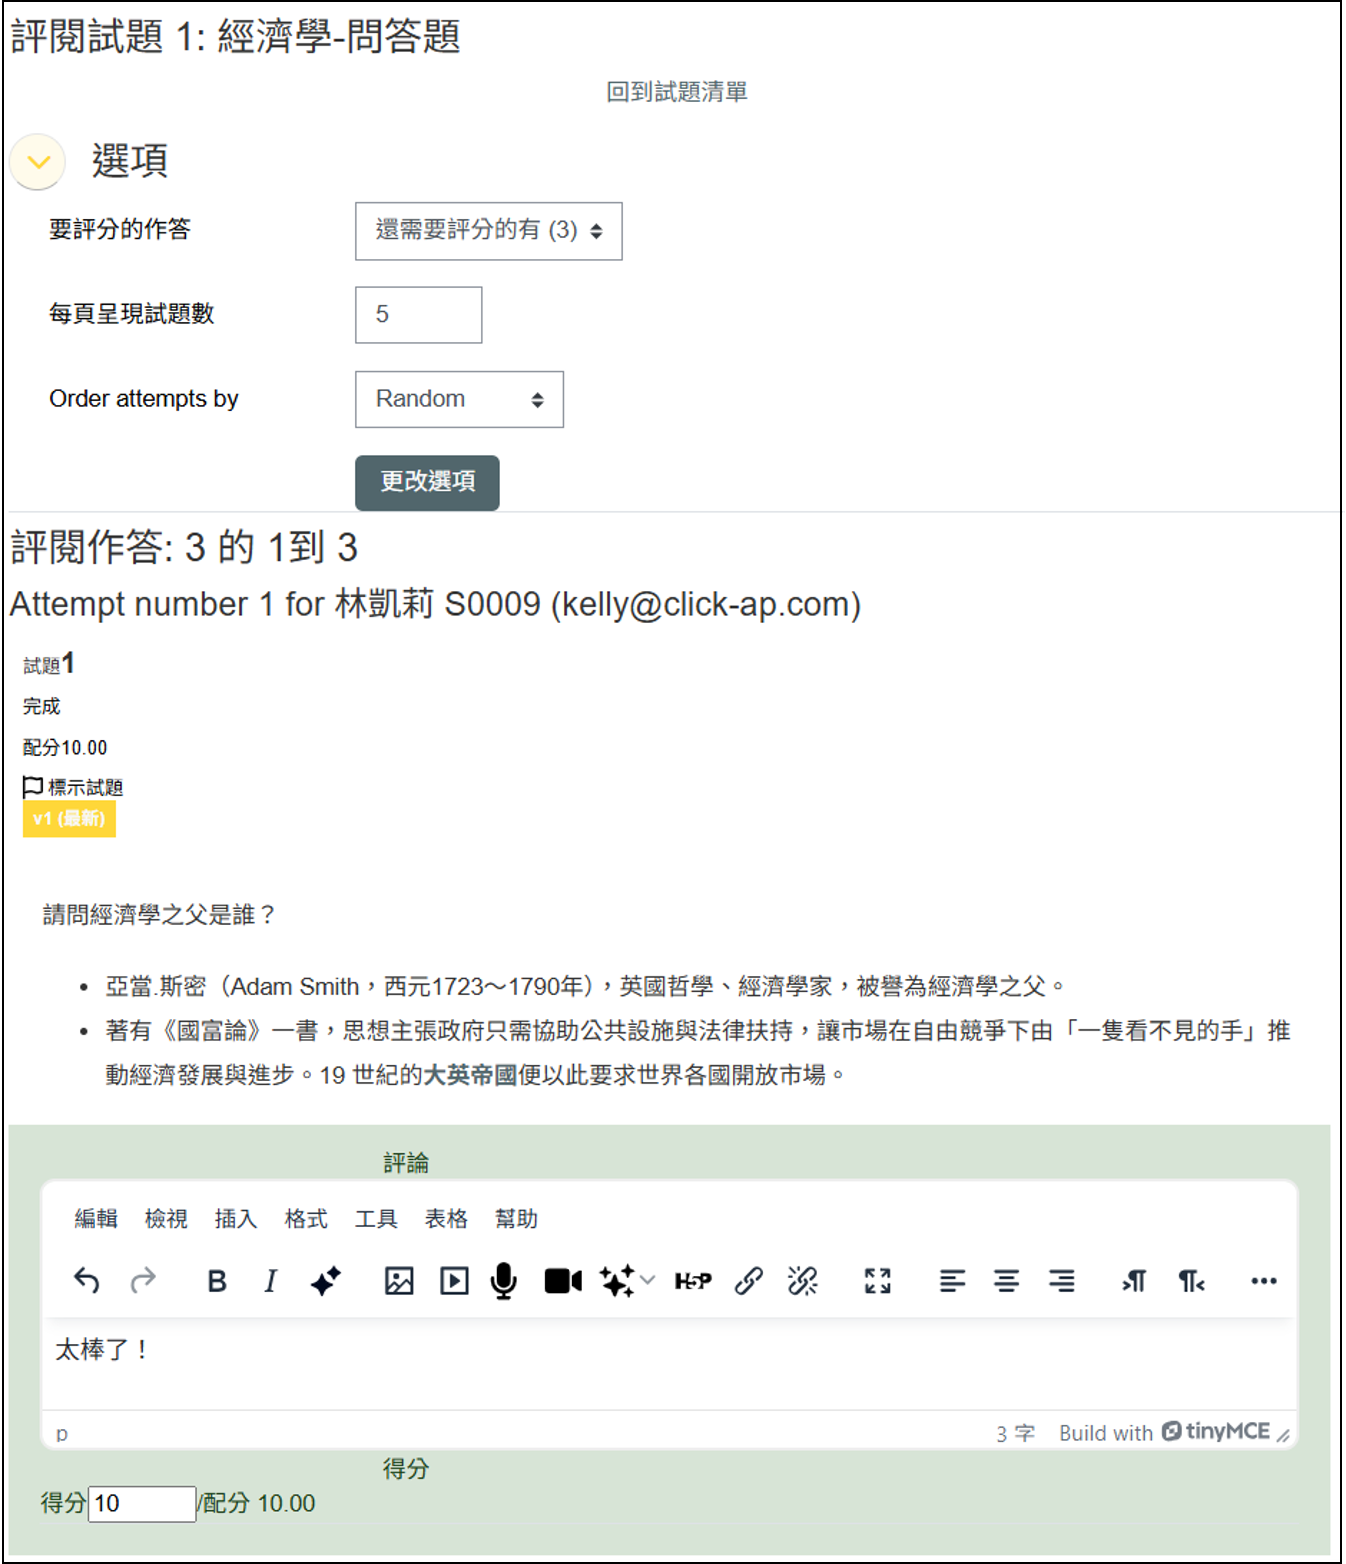Toggle fullscreen mode in the editor
This screenshot has width=1346, height=1564.
(x=878, y=1280)
